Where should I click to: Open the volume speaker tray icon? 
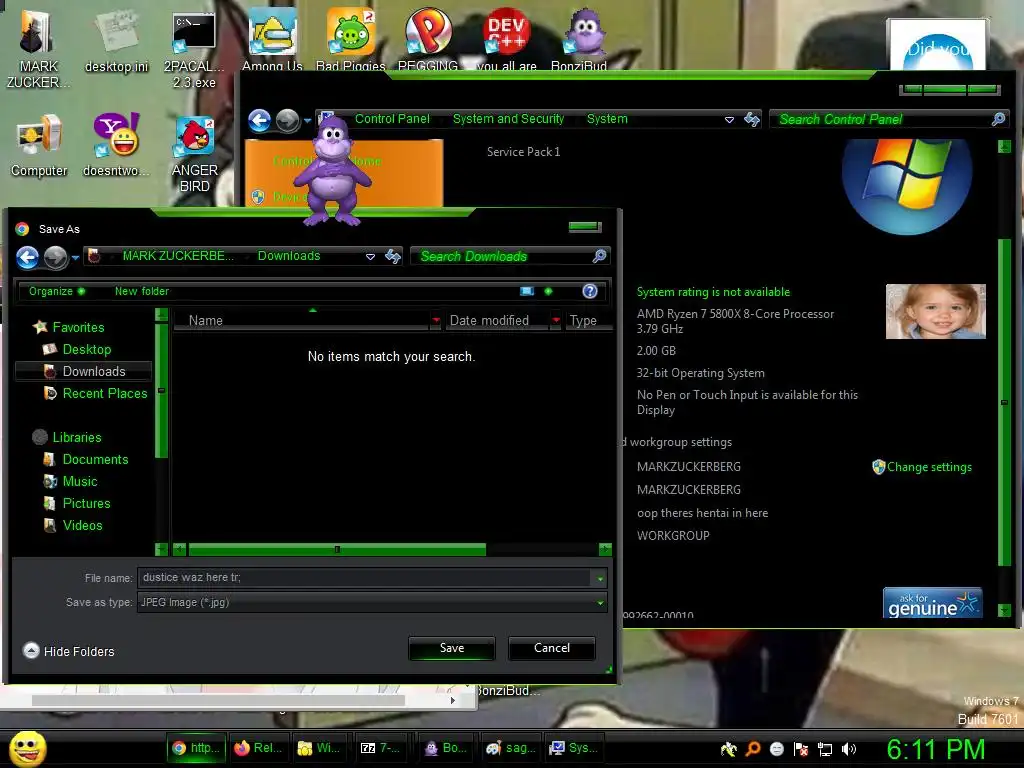click(848, 749)
